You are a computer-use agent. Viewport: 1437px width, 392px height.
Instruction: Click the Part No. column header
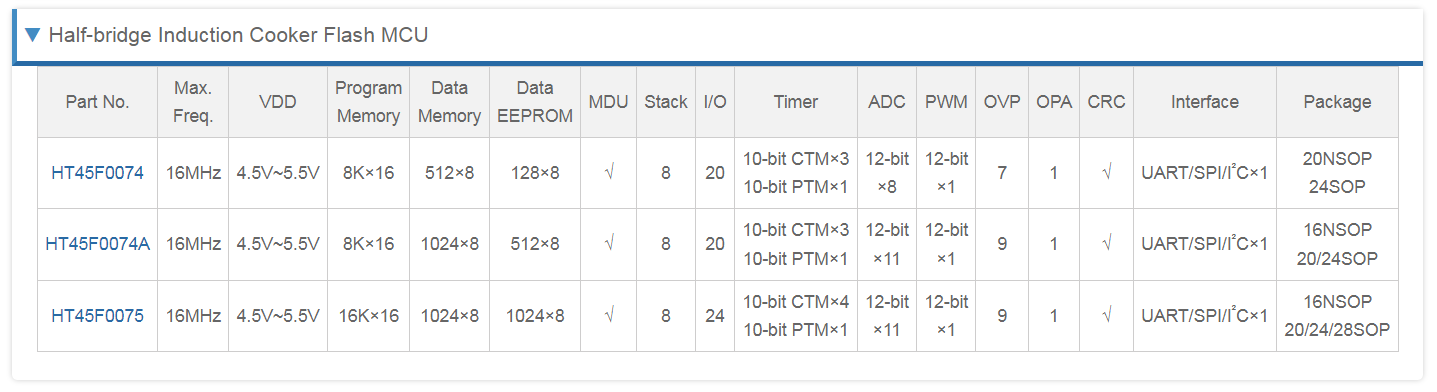(97, 102)
